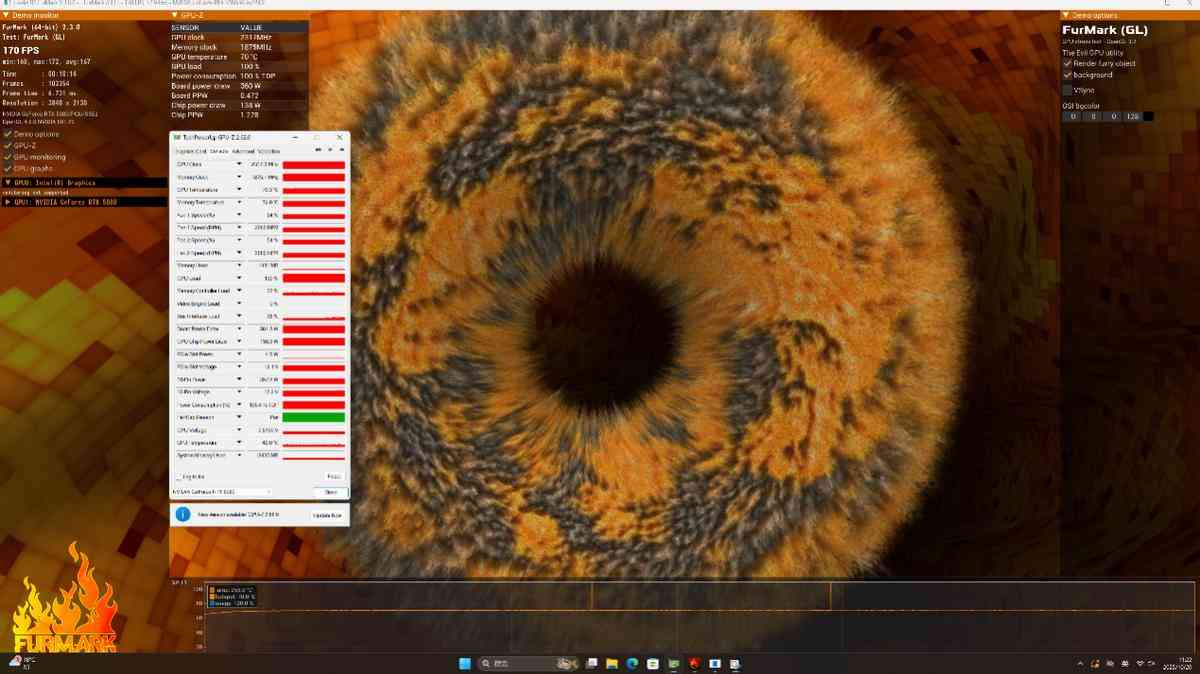Image resolution: width=1200 pixels, height=674 pixels.
Task: Open the GPU Clock sensor dropdown arrow
Action: point(239,163)
